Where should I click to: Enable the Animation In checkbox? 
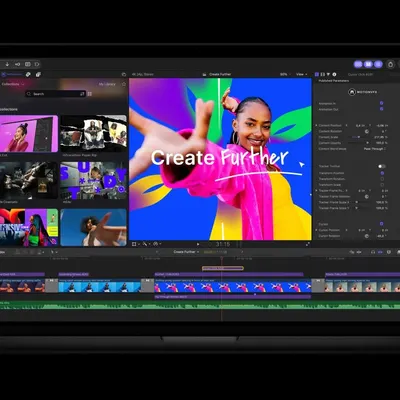[x=382, y=103]
